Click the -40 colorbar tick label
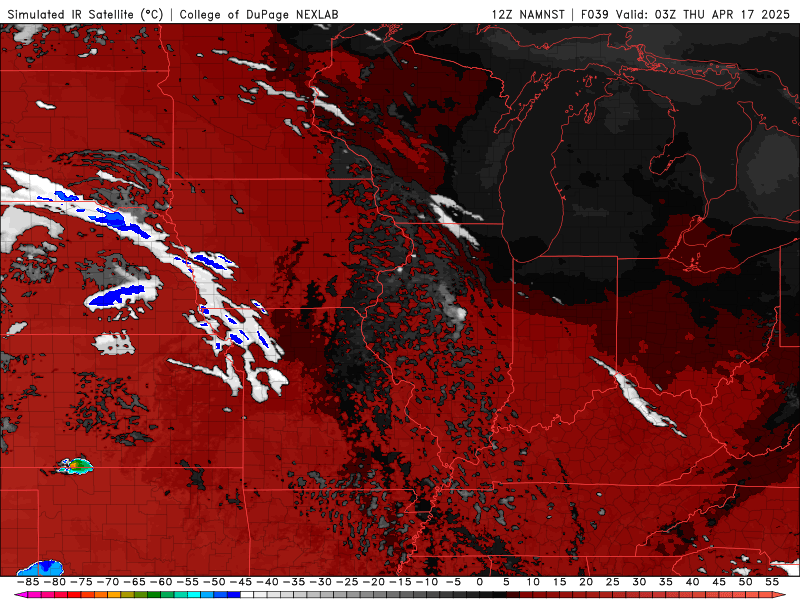This screenshot has height=600, width=800. [x=267, y=582]
